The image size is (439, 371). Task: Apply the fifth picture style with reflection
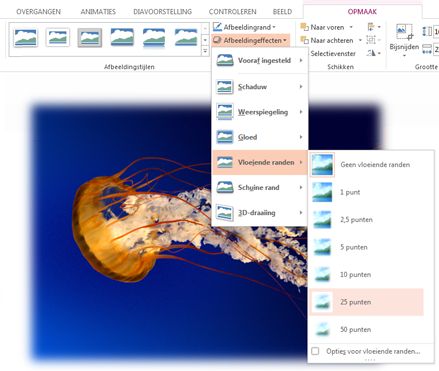[154, 37]
